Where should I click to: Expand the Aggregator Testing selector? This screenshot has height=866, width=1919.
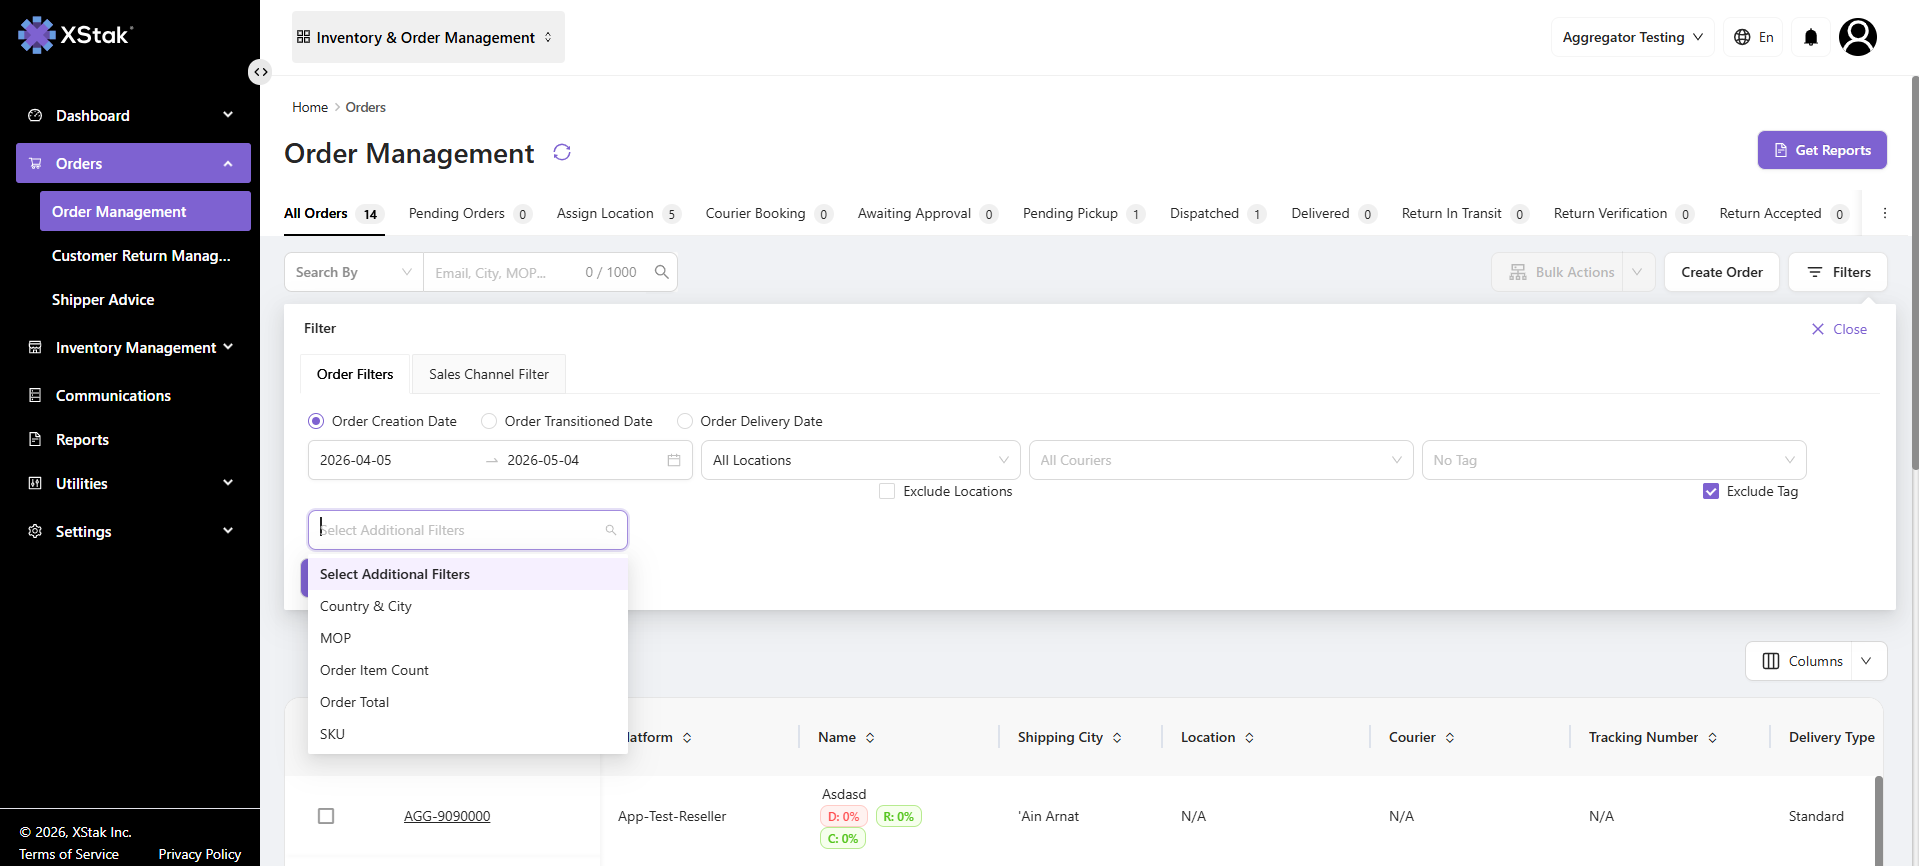(1632, 37)
